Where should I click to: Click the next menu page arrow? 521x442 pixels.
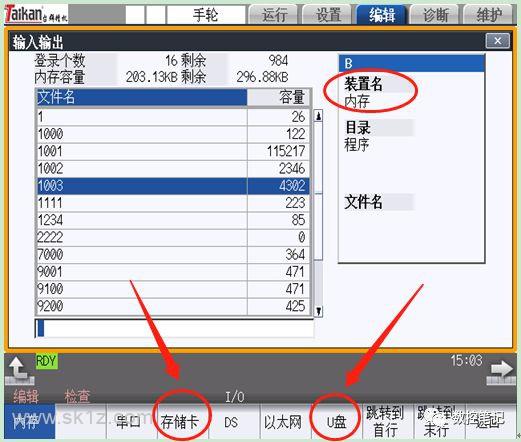(501, 371)
